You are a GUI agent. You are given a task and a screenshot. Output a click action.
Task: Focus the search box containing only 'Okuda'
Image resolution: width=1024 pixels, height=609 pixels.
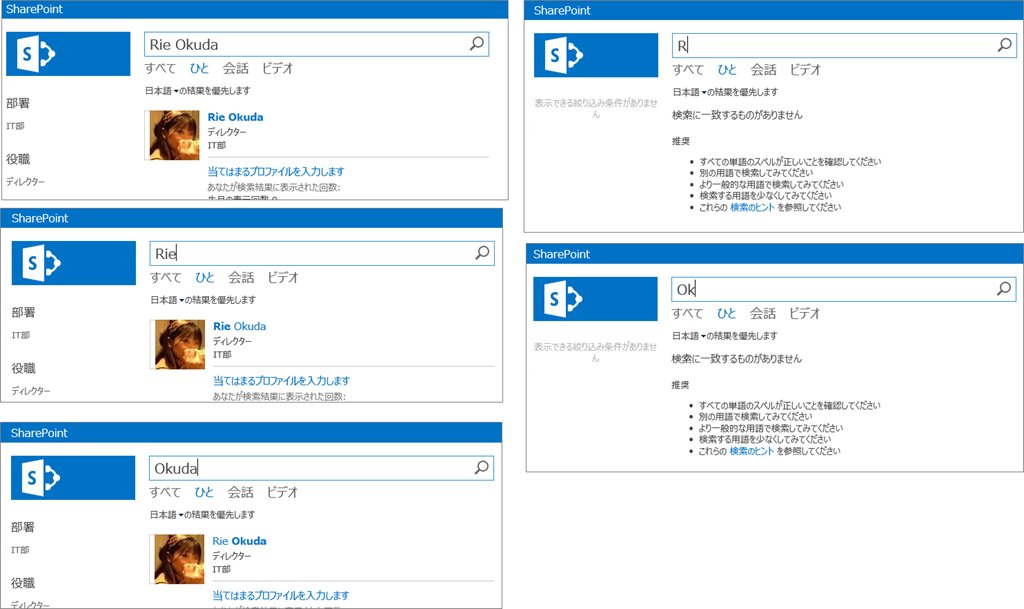coord(321,468)
